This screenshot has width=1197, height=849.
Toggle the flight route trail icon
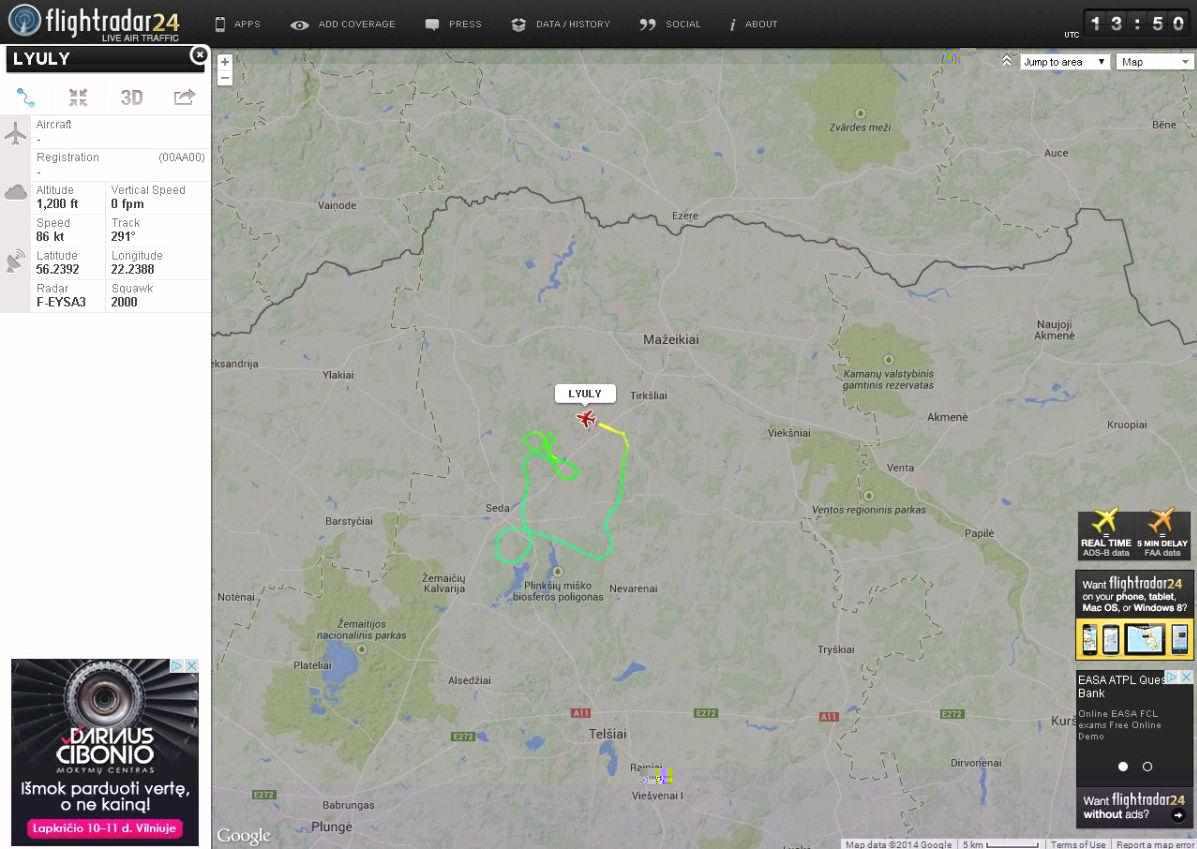tap(26, 97)
